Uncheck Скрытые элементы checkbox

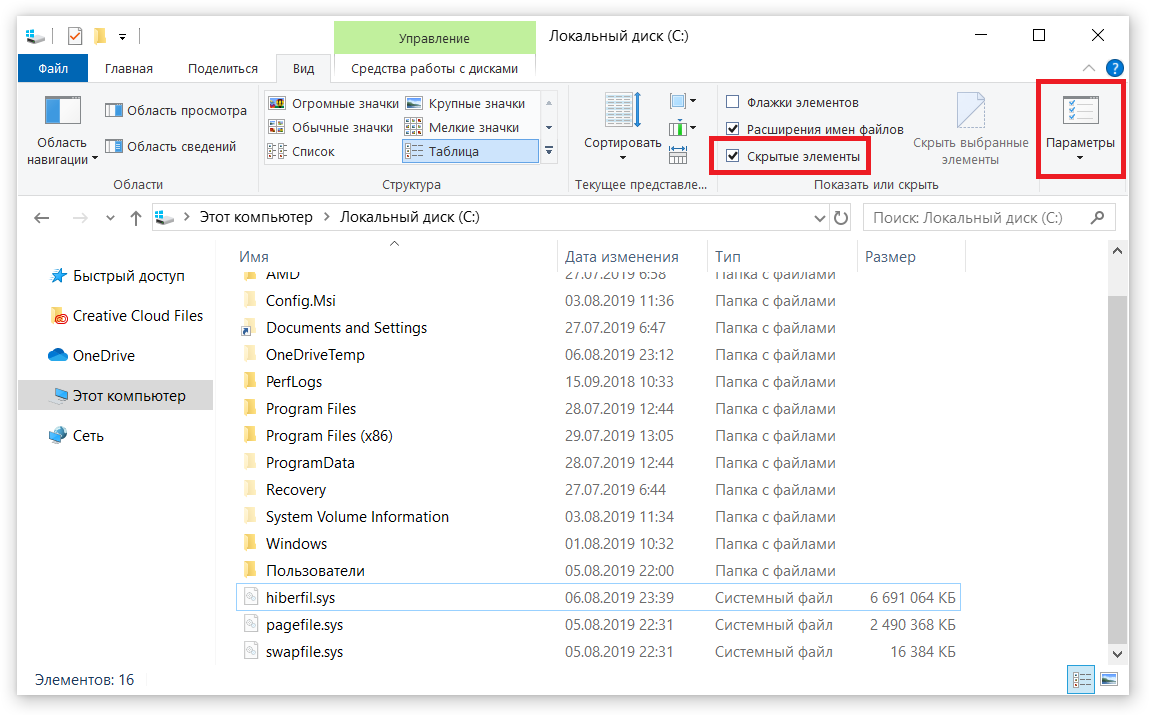coord(733,156)
